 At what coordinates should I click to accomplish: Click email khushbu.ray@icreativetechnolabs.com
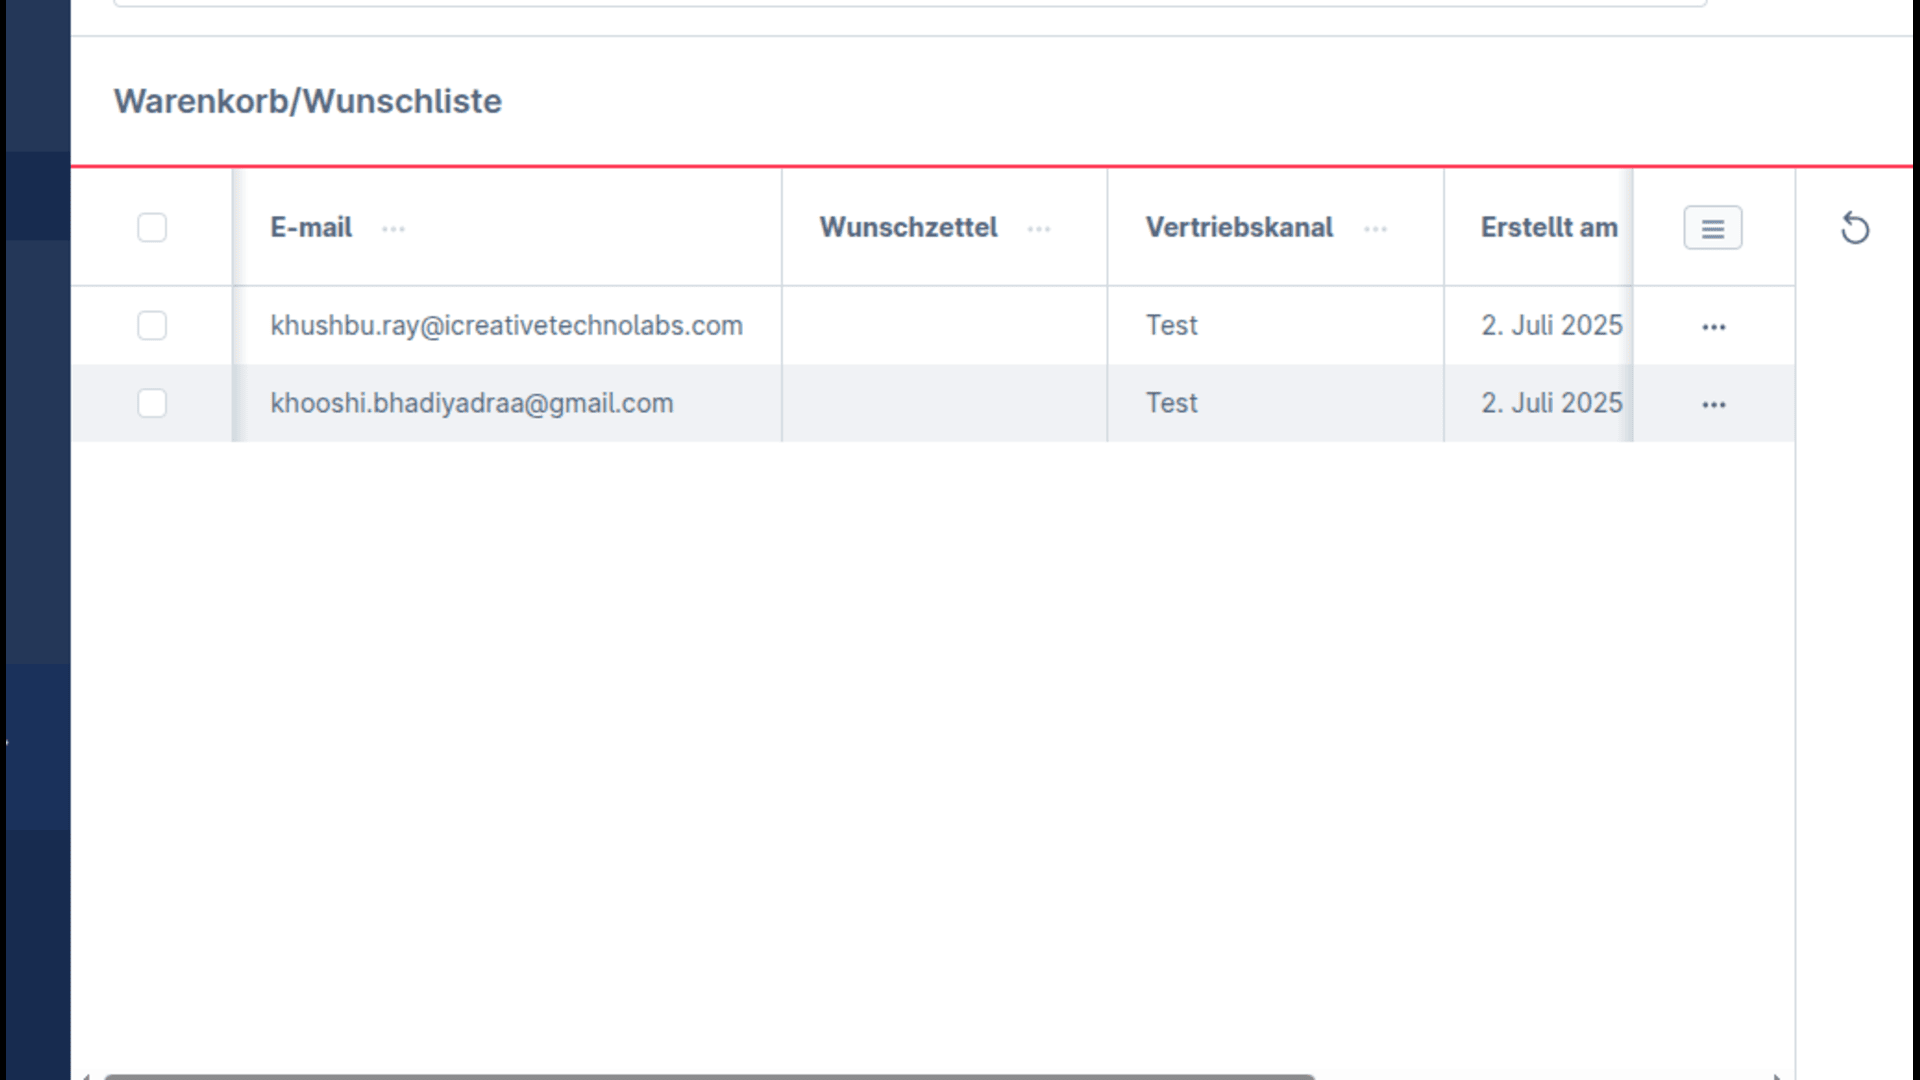[x=506, y=325]
